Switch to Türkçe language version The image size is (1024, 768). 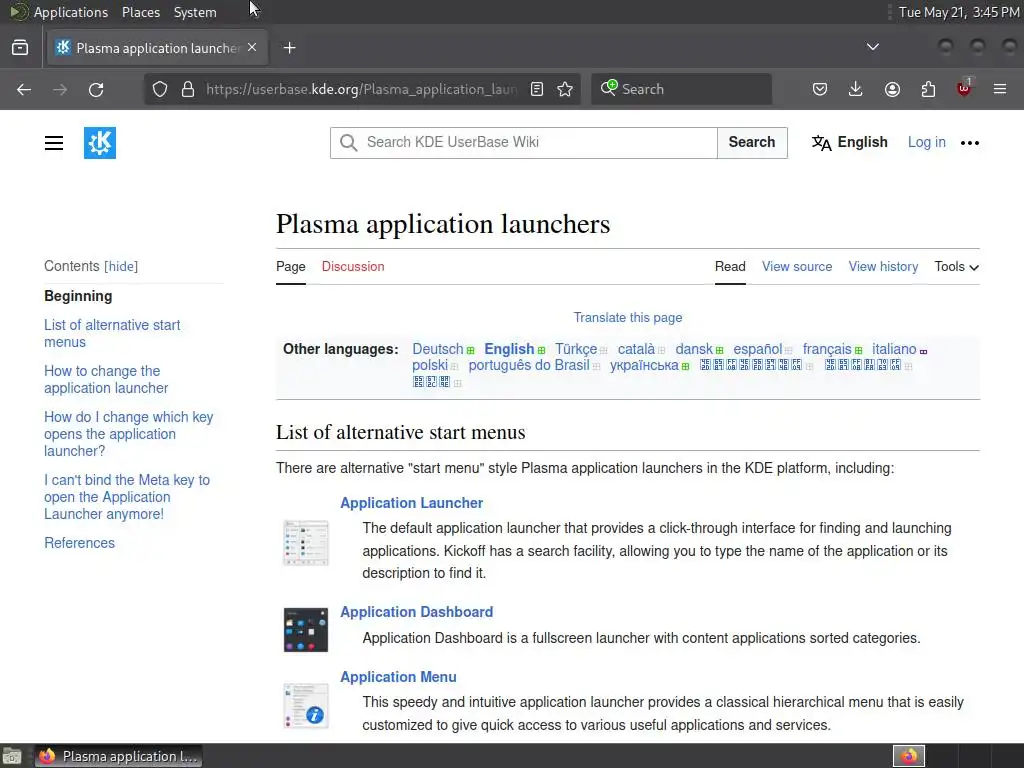pos(575,349)
